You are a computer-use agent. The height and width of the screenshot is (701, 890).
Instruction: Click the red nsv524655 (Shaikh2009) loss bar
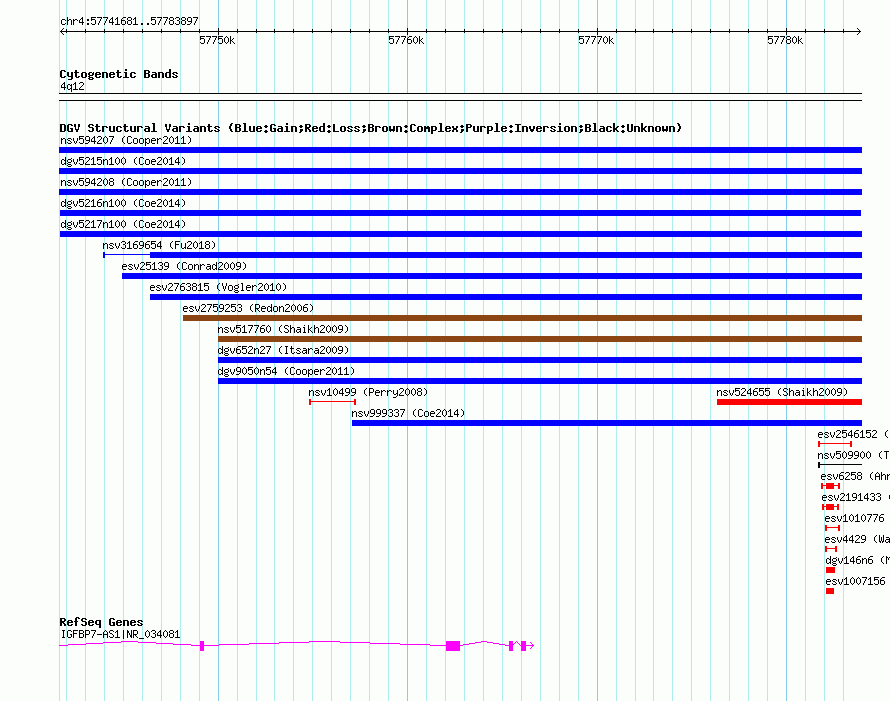click(x=789, y=402)
